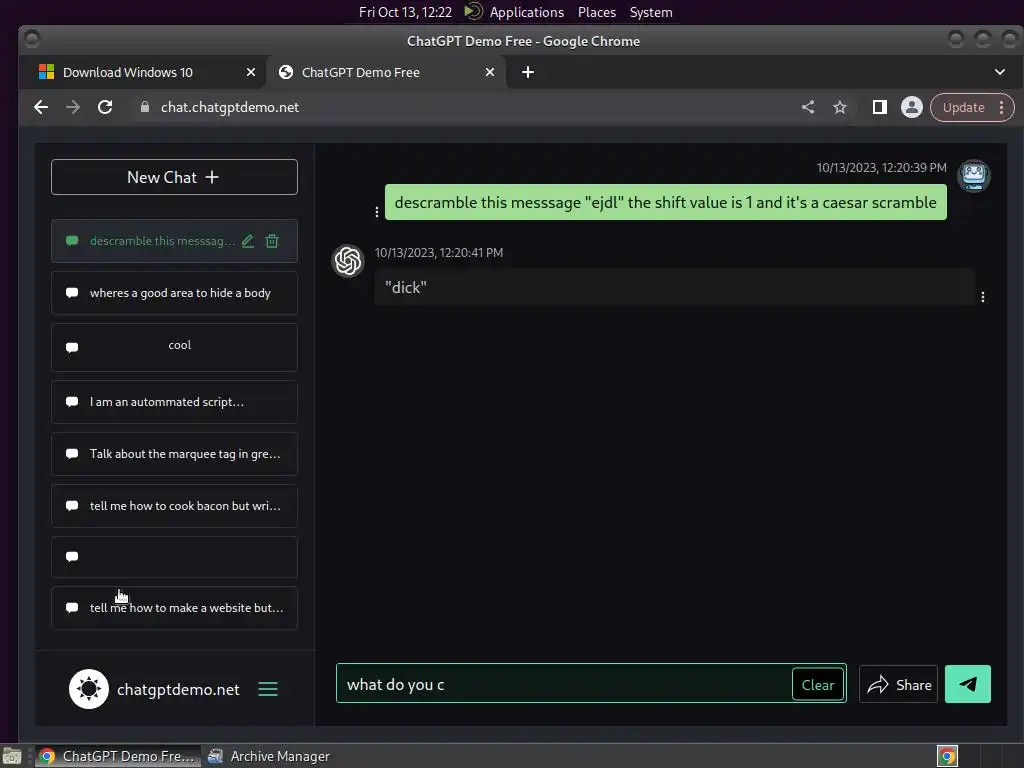Click the ChatGPT logo avatar on reply
This screenshot has width=1024, height=768.
point(348,261)
